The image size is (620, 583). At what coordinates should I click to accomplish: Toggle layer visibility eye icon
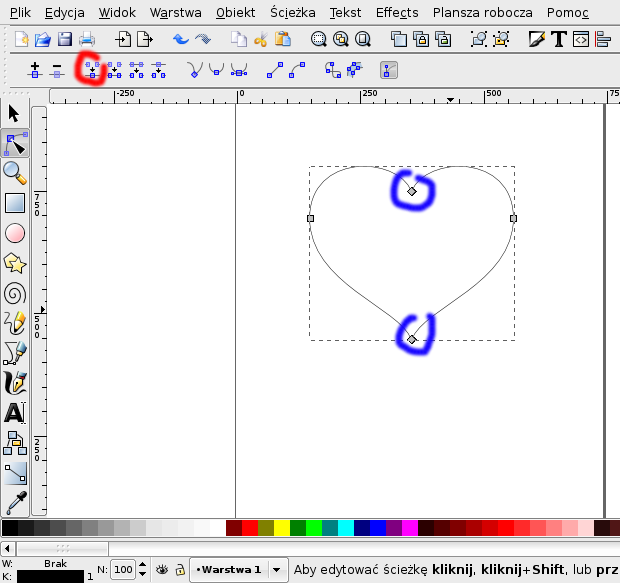pos(161,569)
